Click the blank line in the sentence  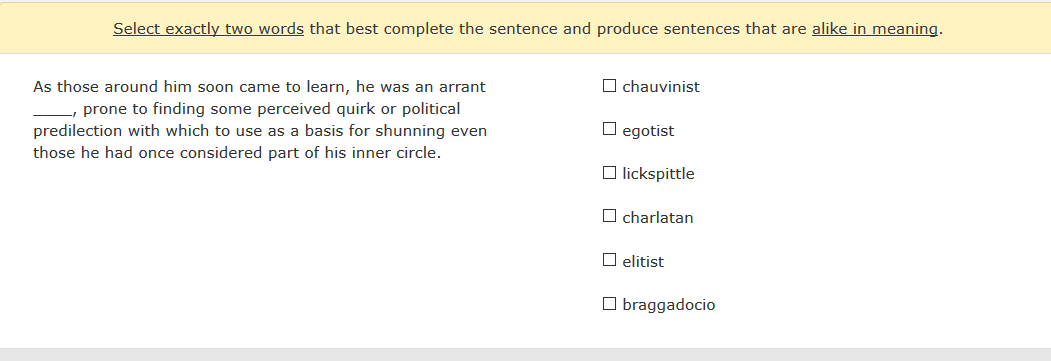52,114
